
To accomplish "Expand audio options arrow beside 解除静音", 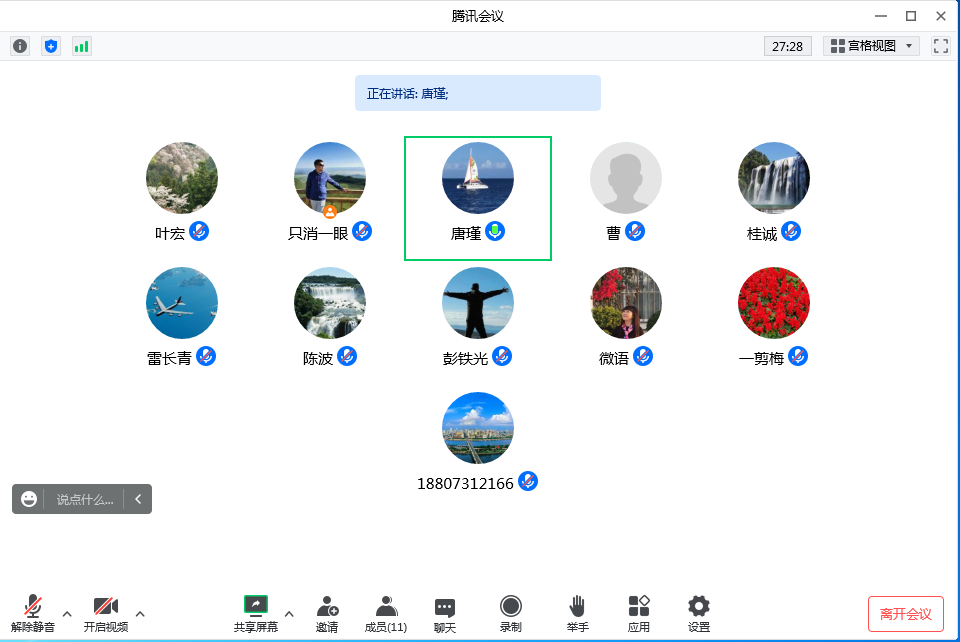I will pyautogui.click(x=67, y=613).
